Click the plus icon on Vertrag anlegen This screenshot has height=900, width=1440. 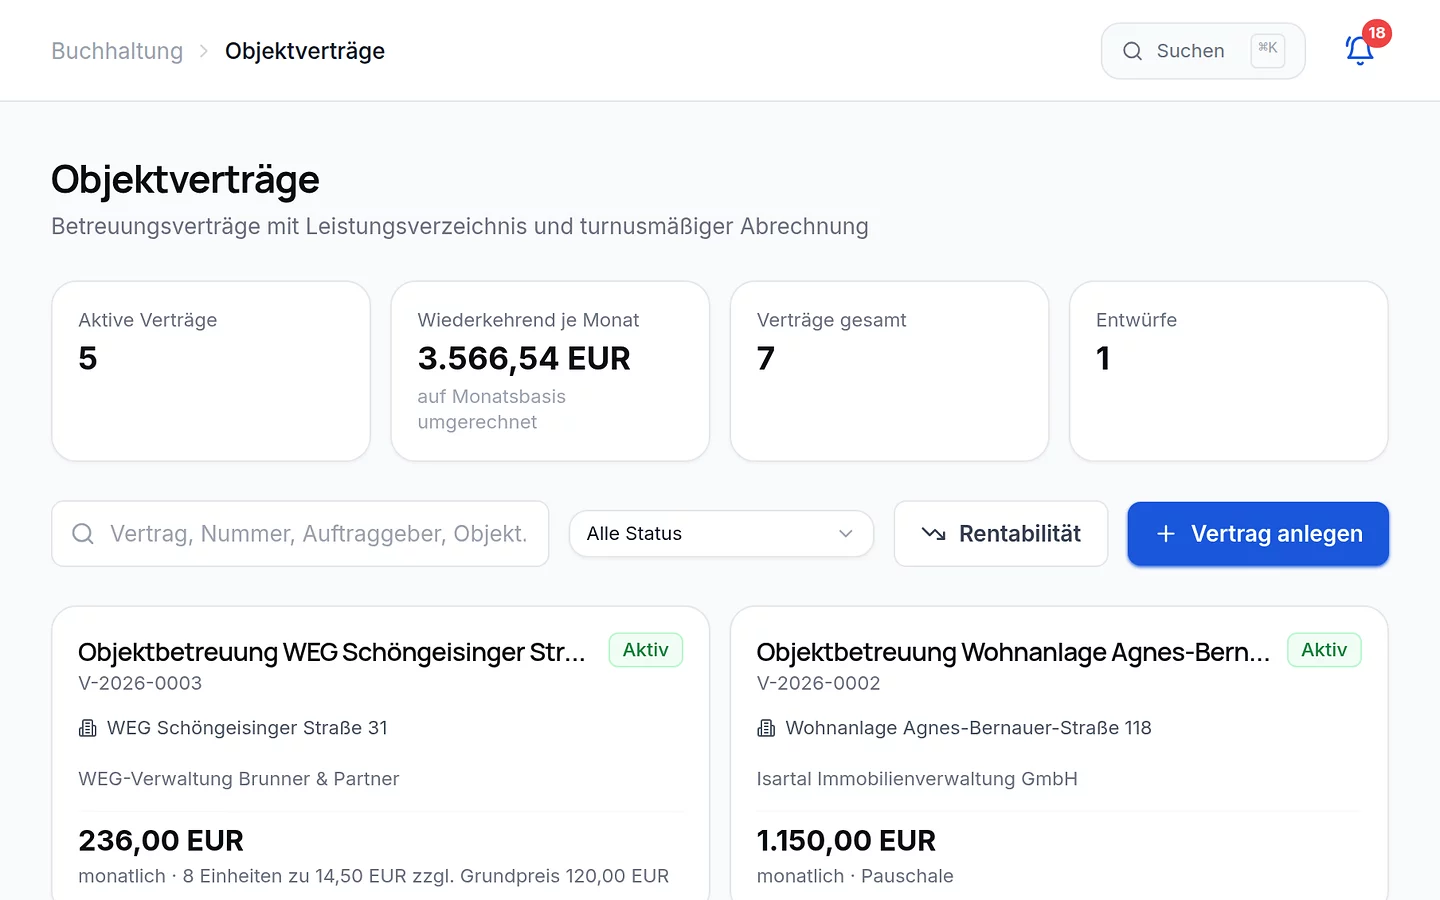point(1165,534)
